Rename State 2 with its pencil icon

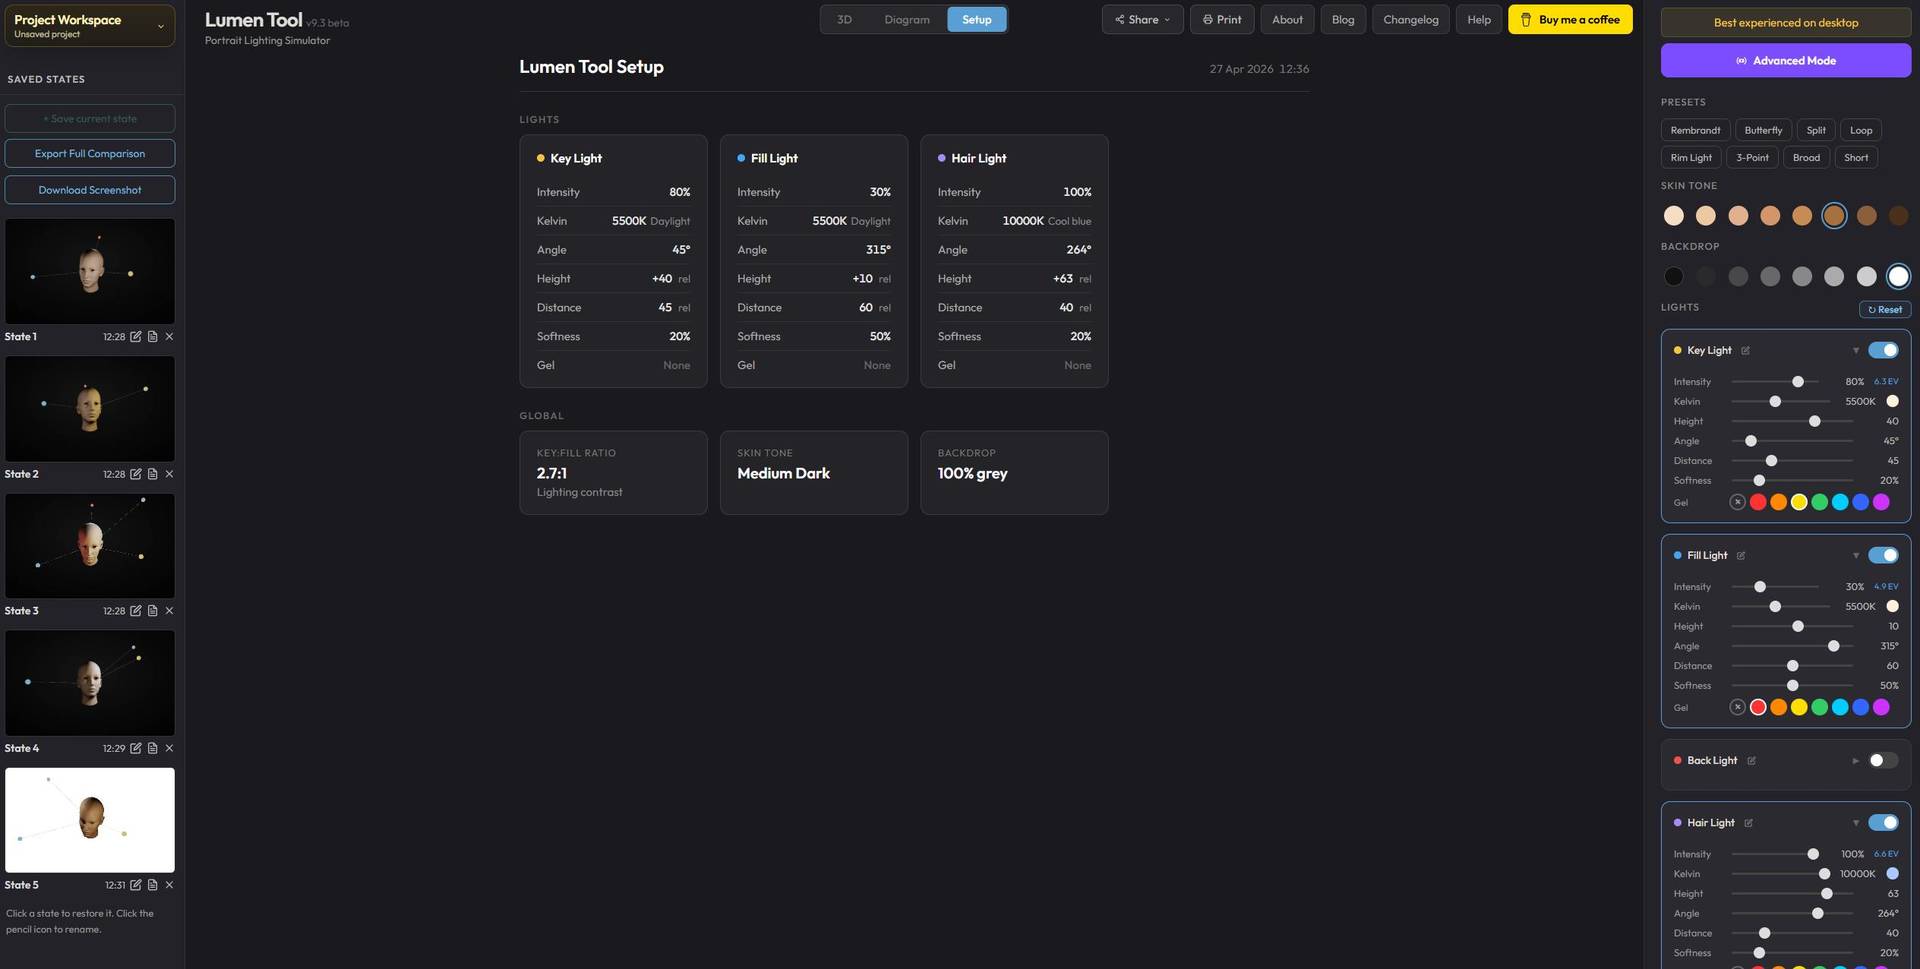(136, 474)
